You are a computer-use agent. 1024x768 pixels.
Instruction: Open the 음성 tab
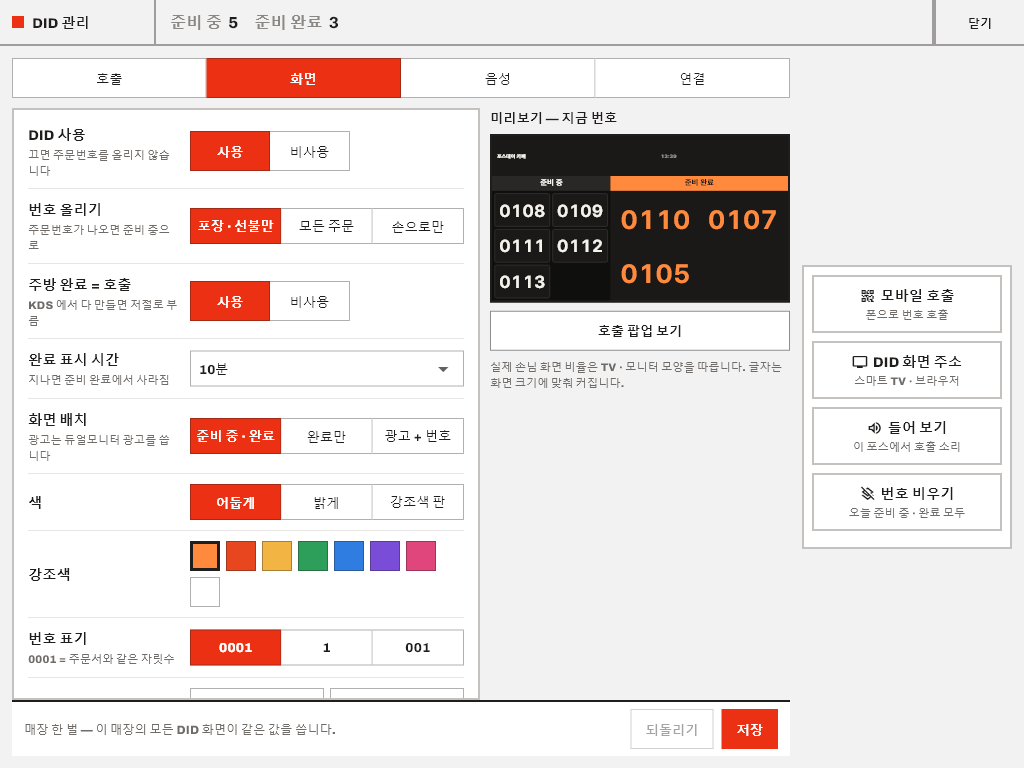pos(498,78)
